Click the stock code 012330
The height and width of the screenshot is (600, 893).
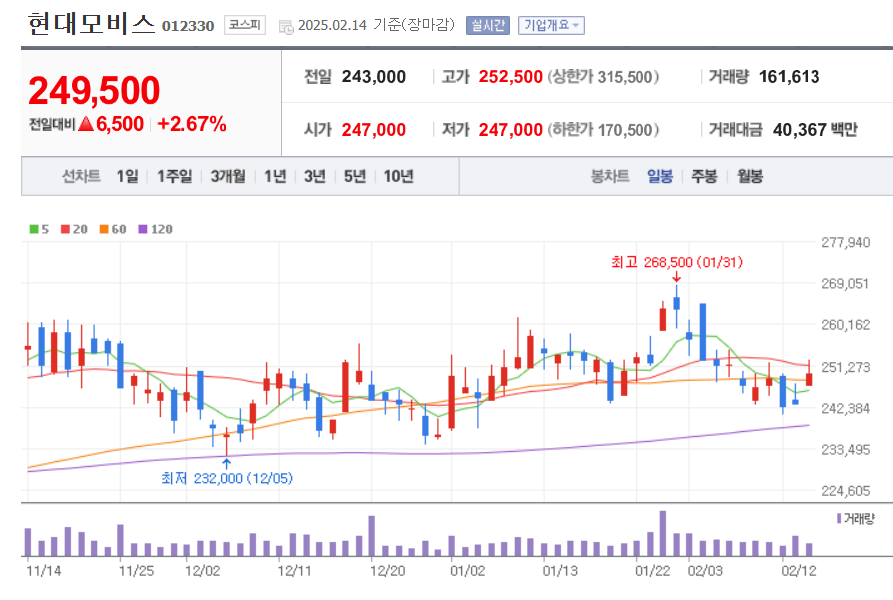[x=188, y=26]
